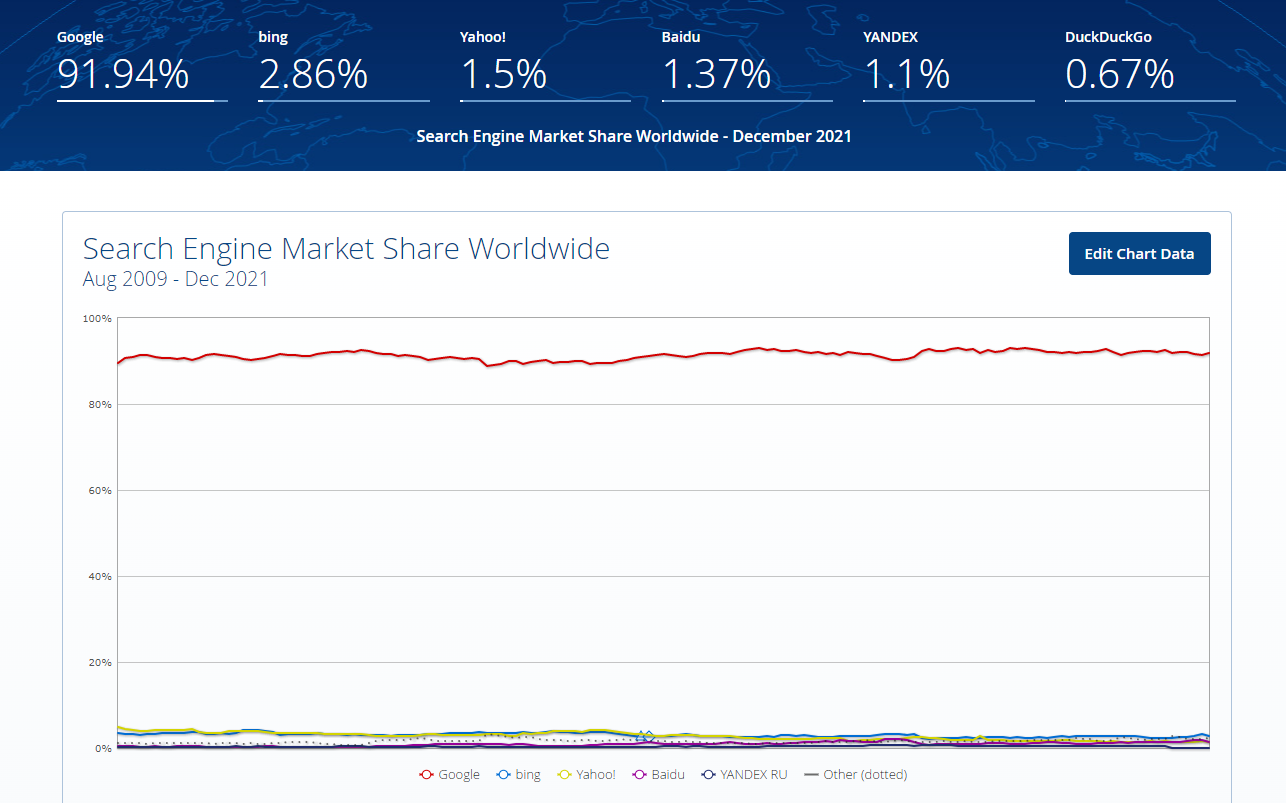Select the Yahoo! 1.5% stat
Viewport: 1286px width, 803px height.
(545, 64)
